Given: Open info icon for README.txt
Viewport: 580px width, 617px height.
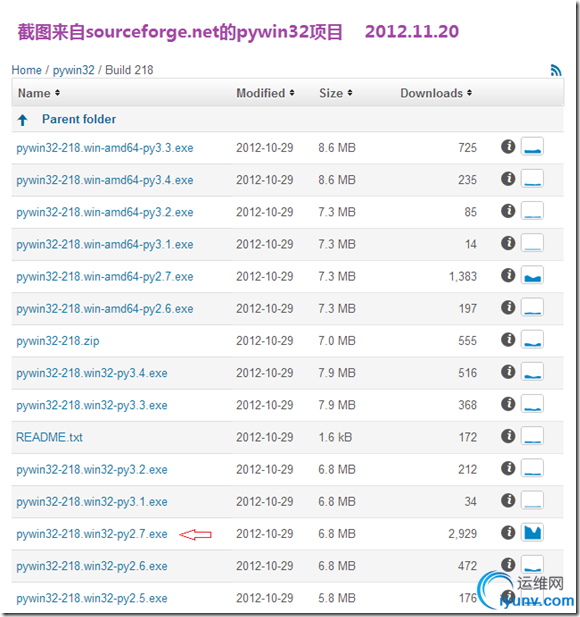Looking at the screenshot, I should 508,436.
